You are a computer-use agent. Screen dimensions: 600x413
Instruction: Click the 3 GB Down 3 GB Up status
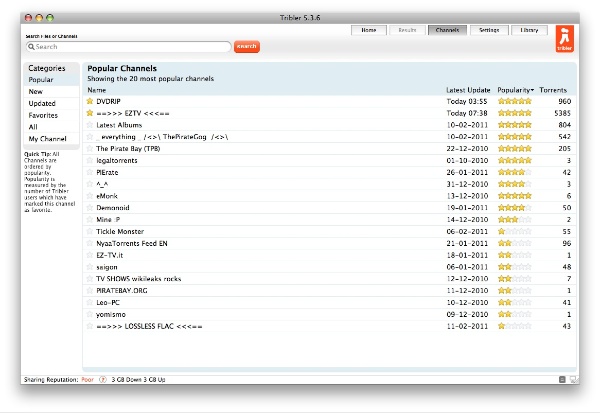tap(138, 380)
